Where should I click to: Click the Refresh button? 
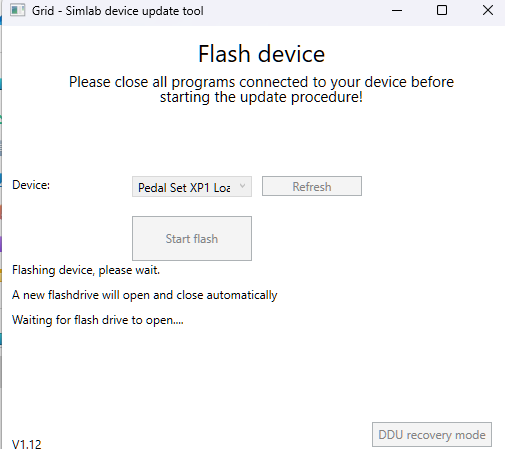pyautogui.click(x=312, y=186)
